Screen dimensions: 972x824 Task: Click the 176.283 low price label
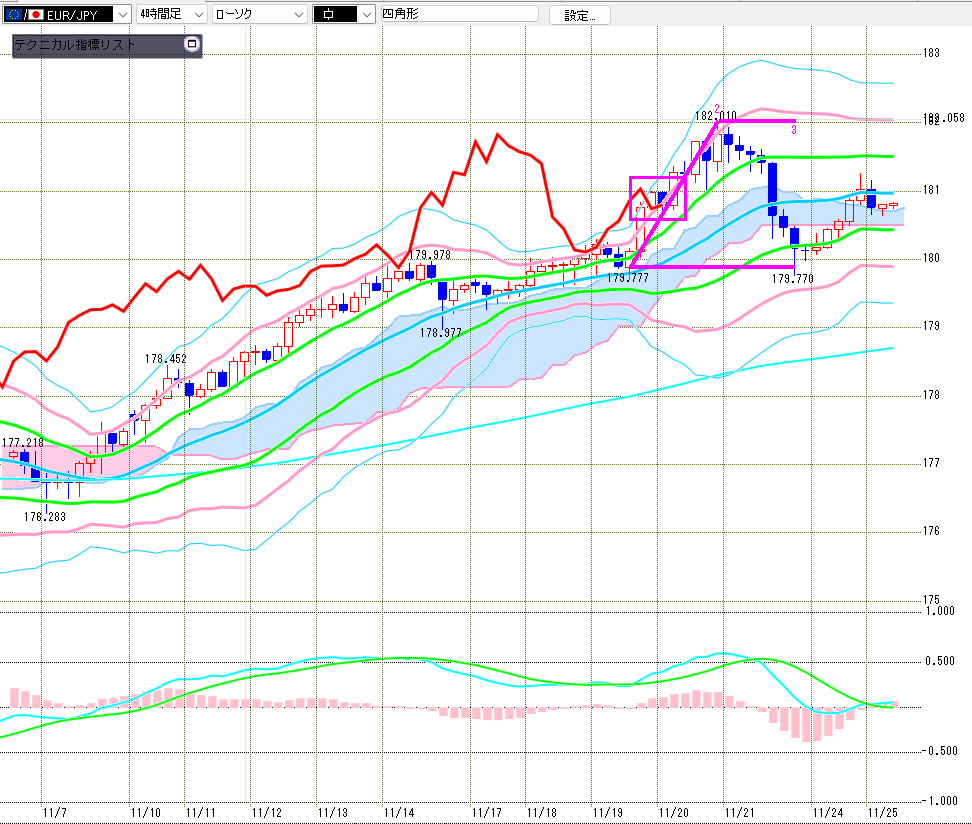44,517
